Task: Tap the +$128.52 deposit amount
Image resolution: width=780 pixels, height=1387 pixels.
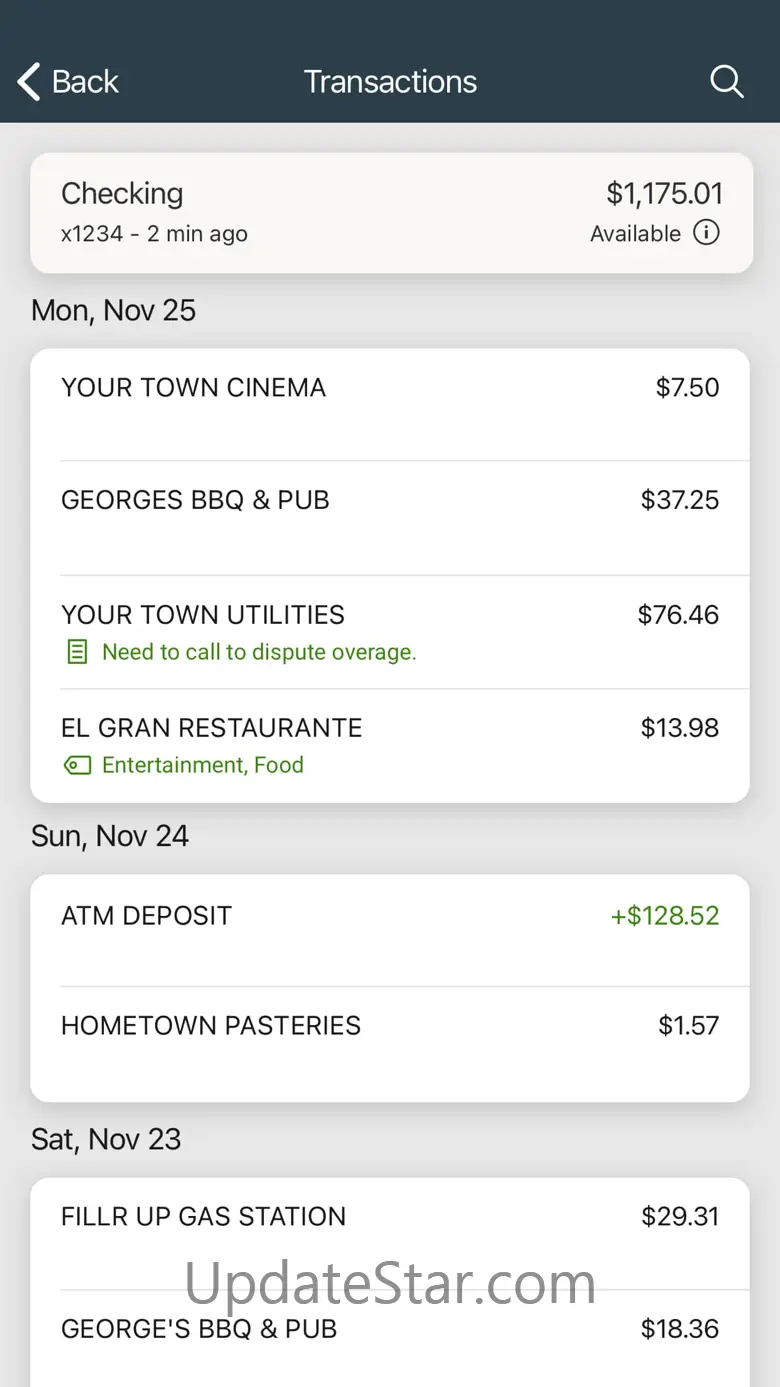Action: point(665,916)
